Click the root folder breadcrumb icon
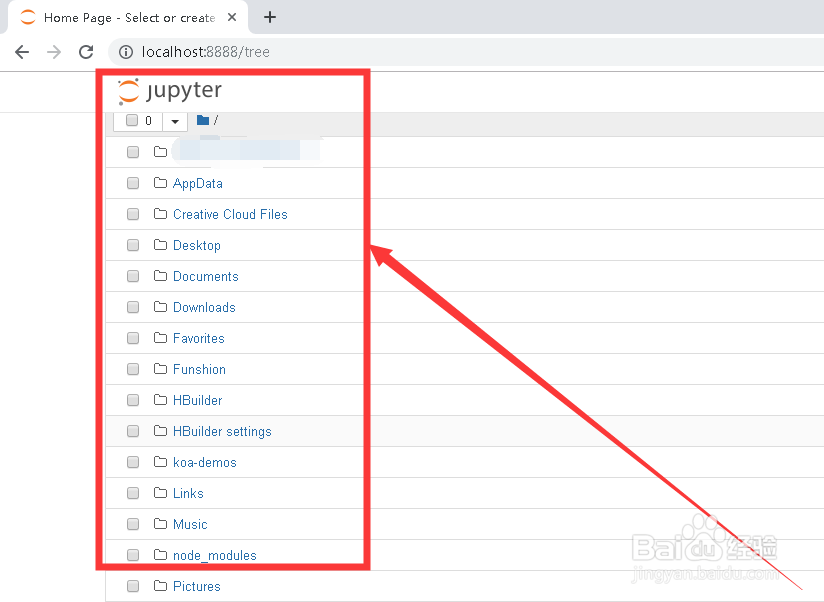 (x=203, y=121)
